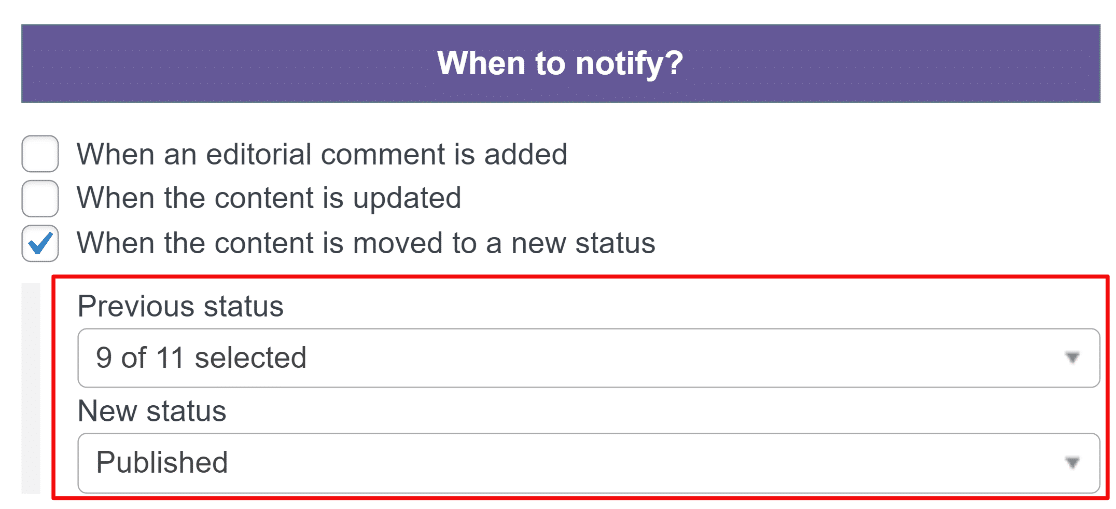Screen dimensions: 1116x509
Task: Open the Previous status select box
Action: (x=588, y=358)
